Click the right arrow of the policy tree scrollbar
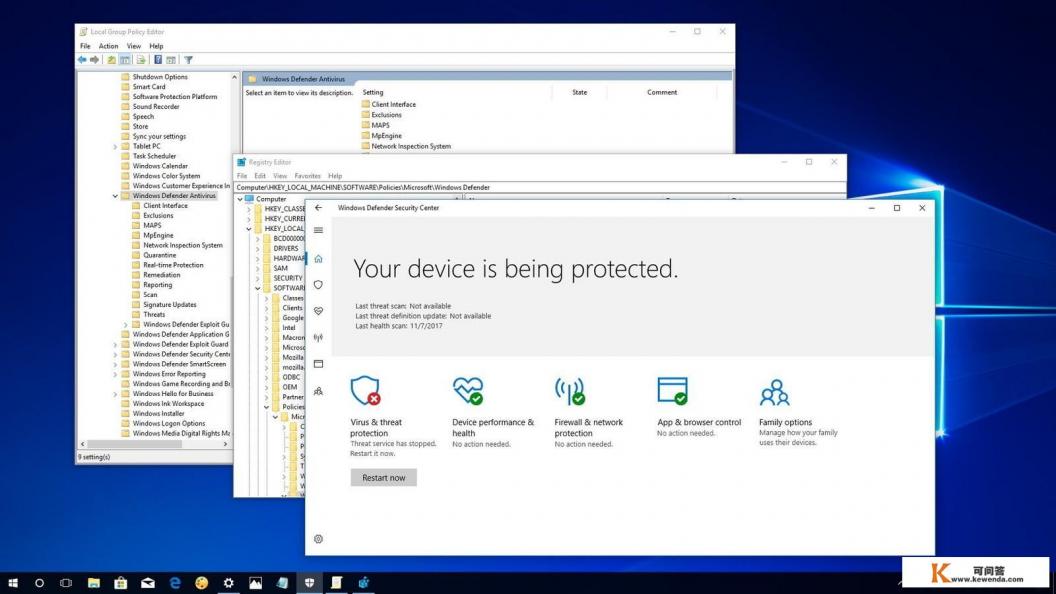The width and height of the screenshot is (1056, 594). pyautogui.click(x=226, y=444)
